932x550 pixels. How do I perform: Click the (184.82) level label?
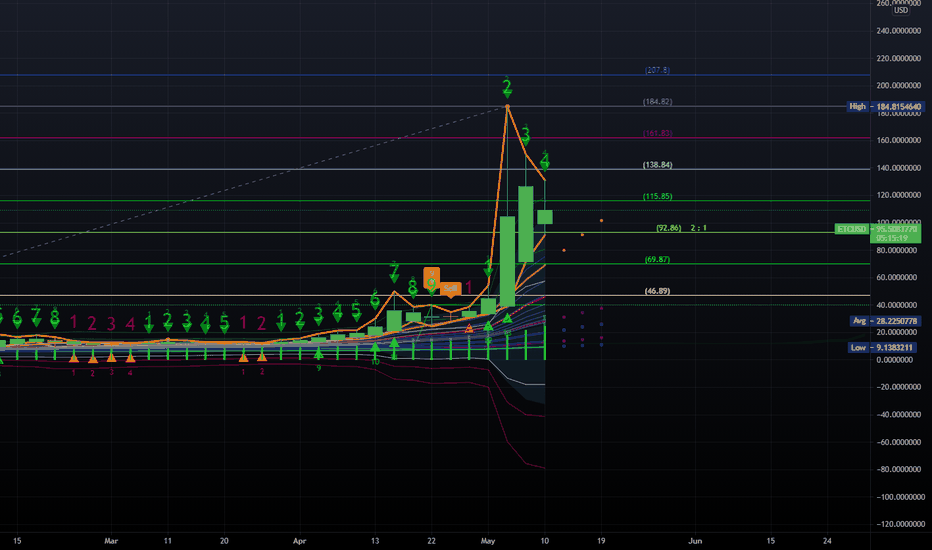pos(657,102)
